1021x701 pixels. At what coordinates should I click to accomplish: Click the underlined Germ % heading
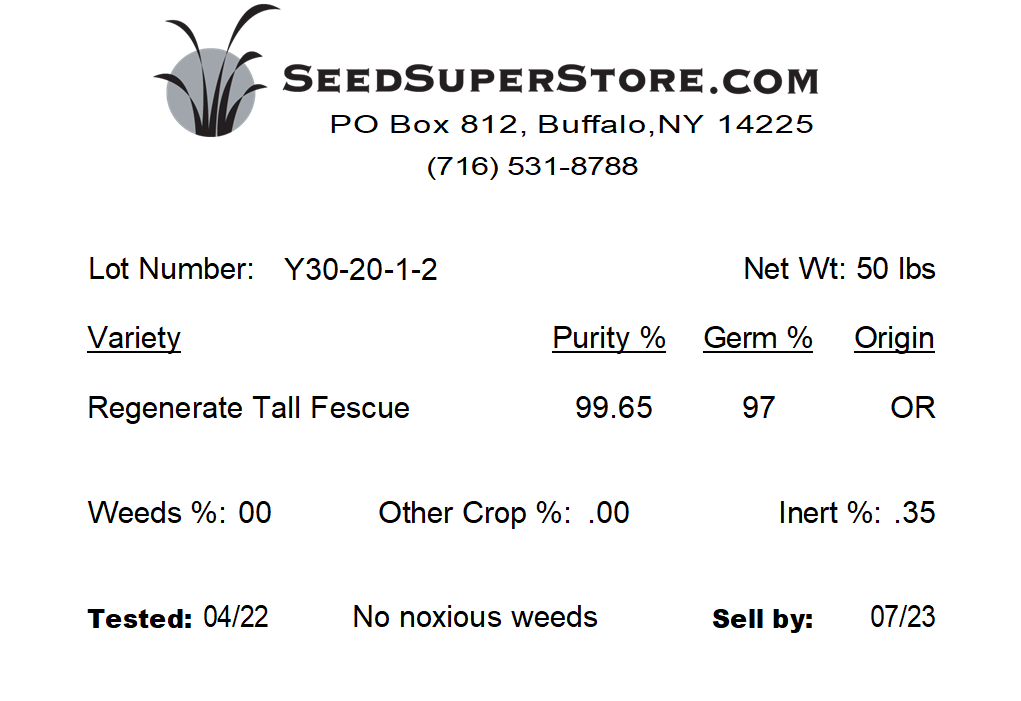(758, 338)
